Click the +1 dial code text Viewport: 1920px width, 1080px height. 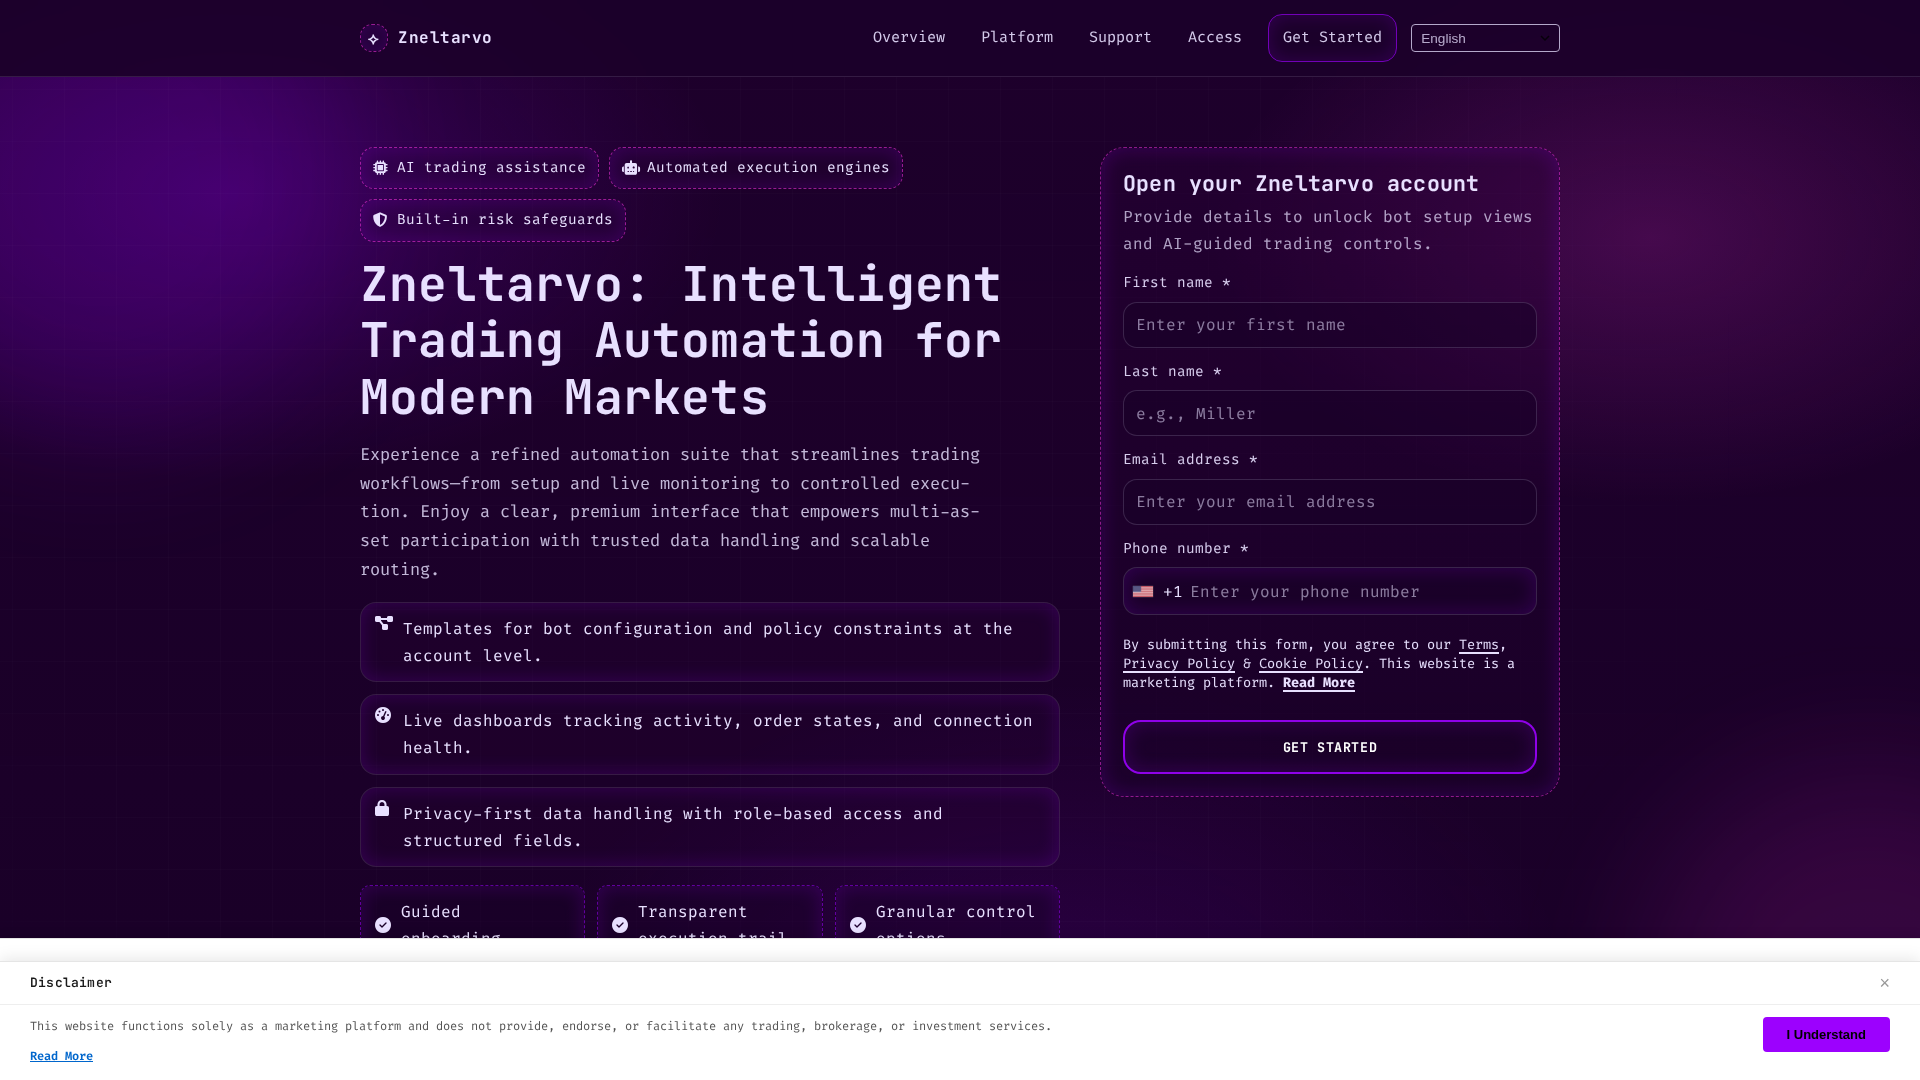pyautogui.click(x=1173, y=592)
